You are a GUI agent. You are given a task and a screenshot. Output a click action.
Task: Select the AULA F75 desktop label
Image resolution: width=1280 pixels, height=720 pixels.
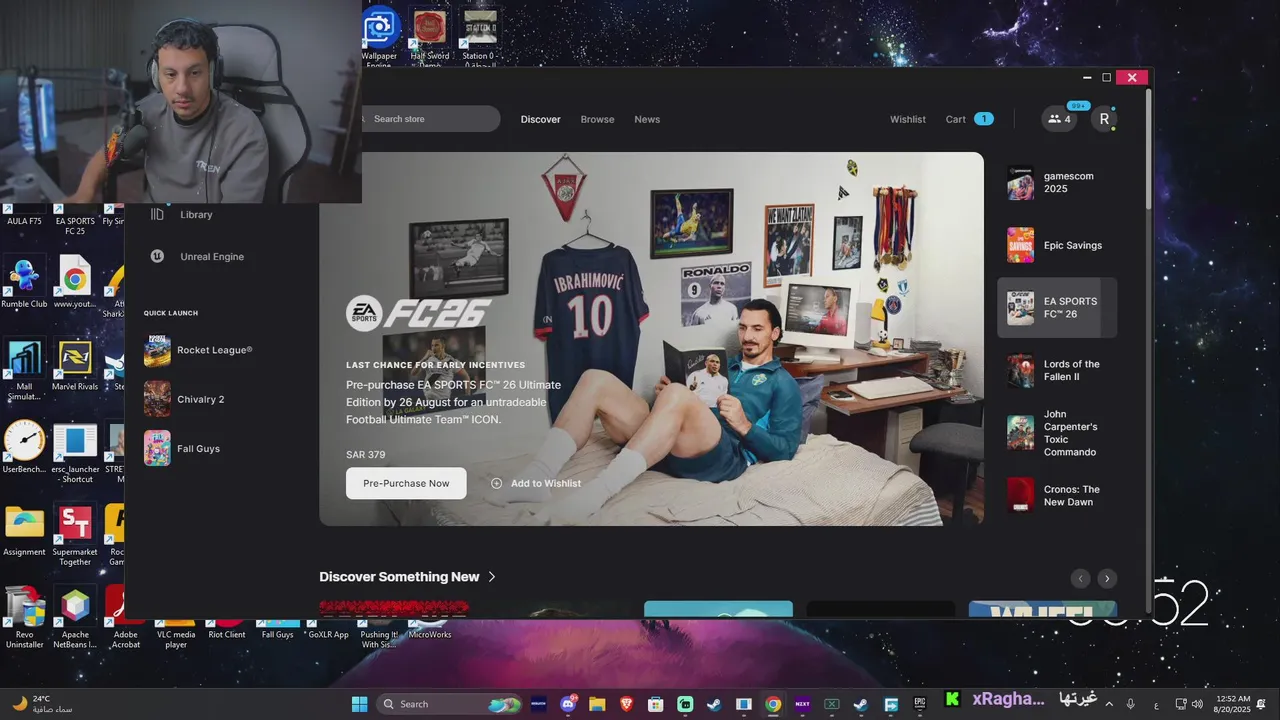click(x=24, y=221)
